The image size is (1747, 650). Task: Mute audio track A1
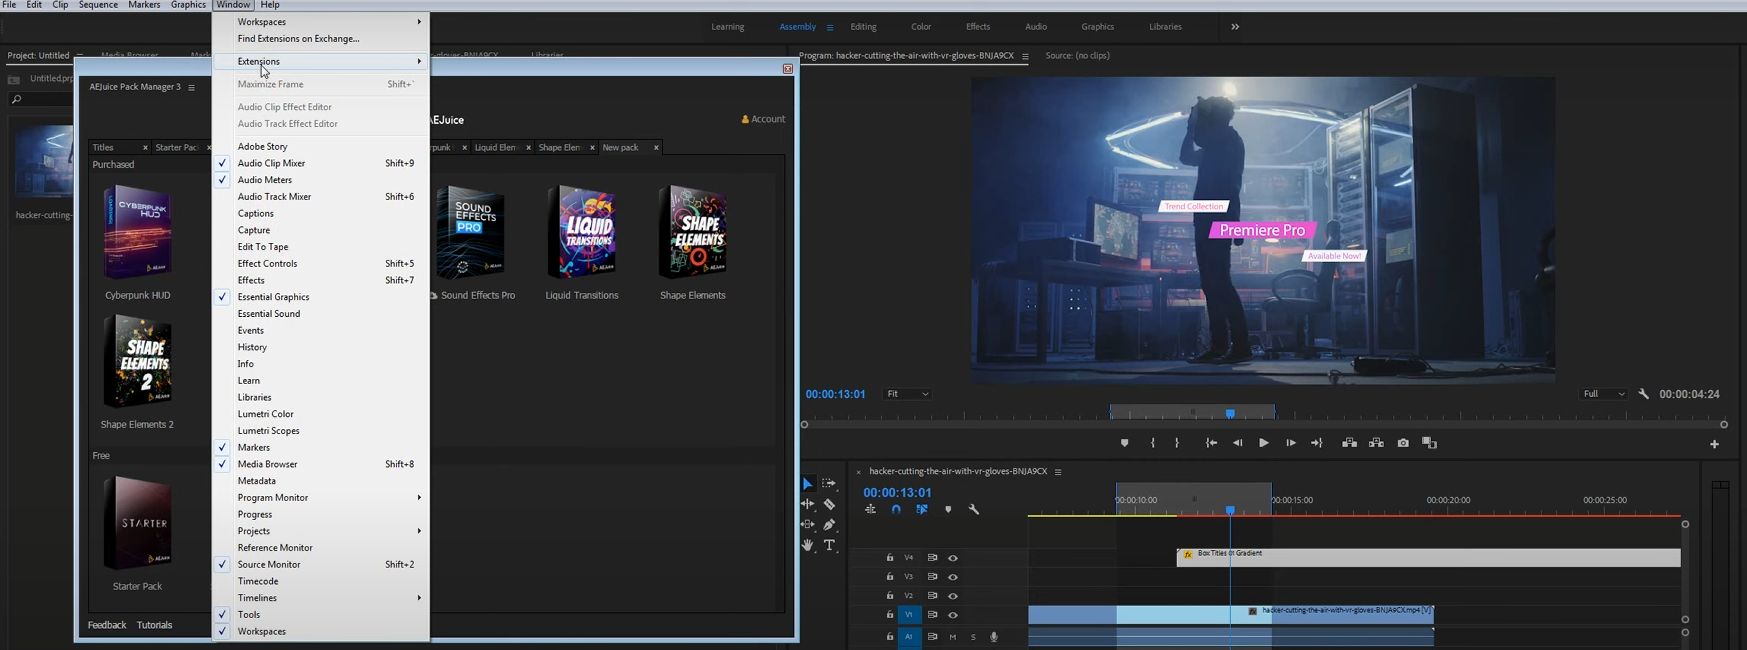point(953,637)
